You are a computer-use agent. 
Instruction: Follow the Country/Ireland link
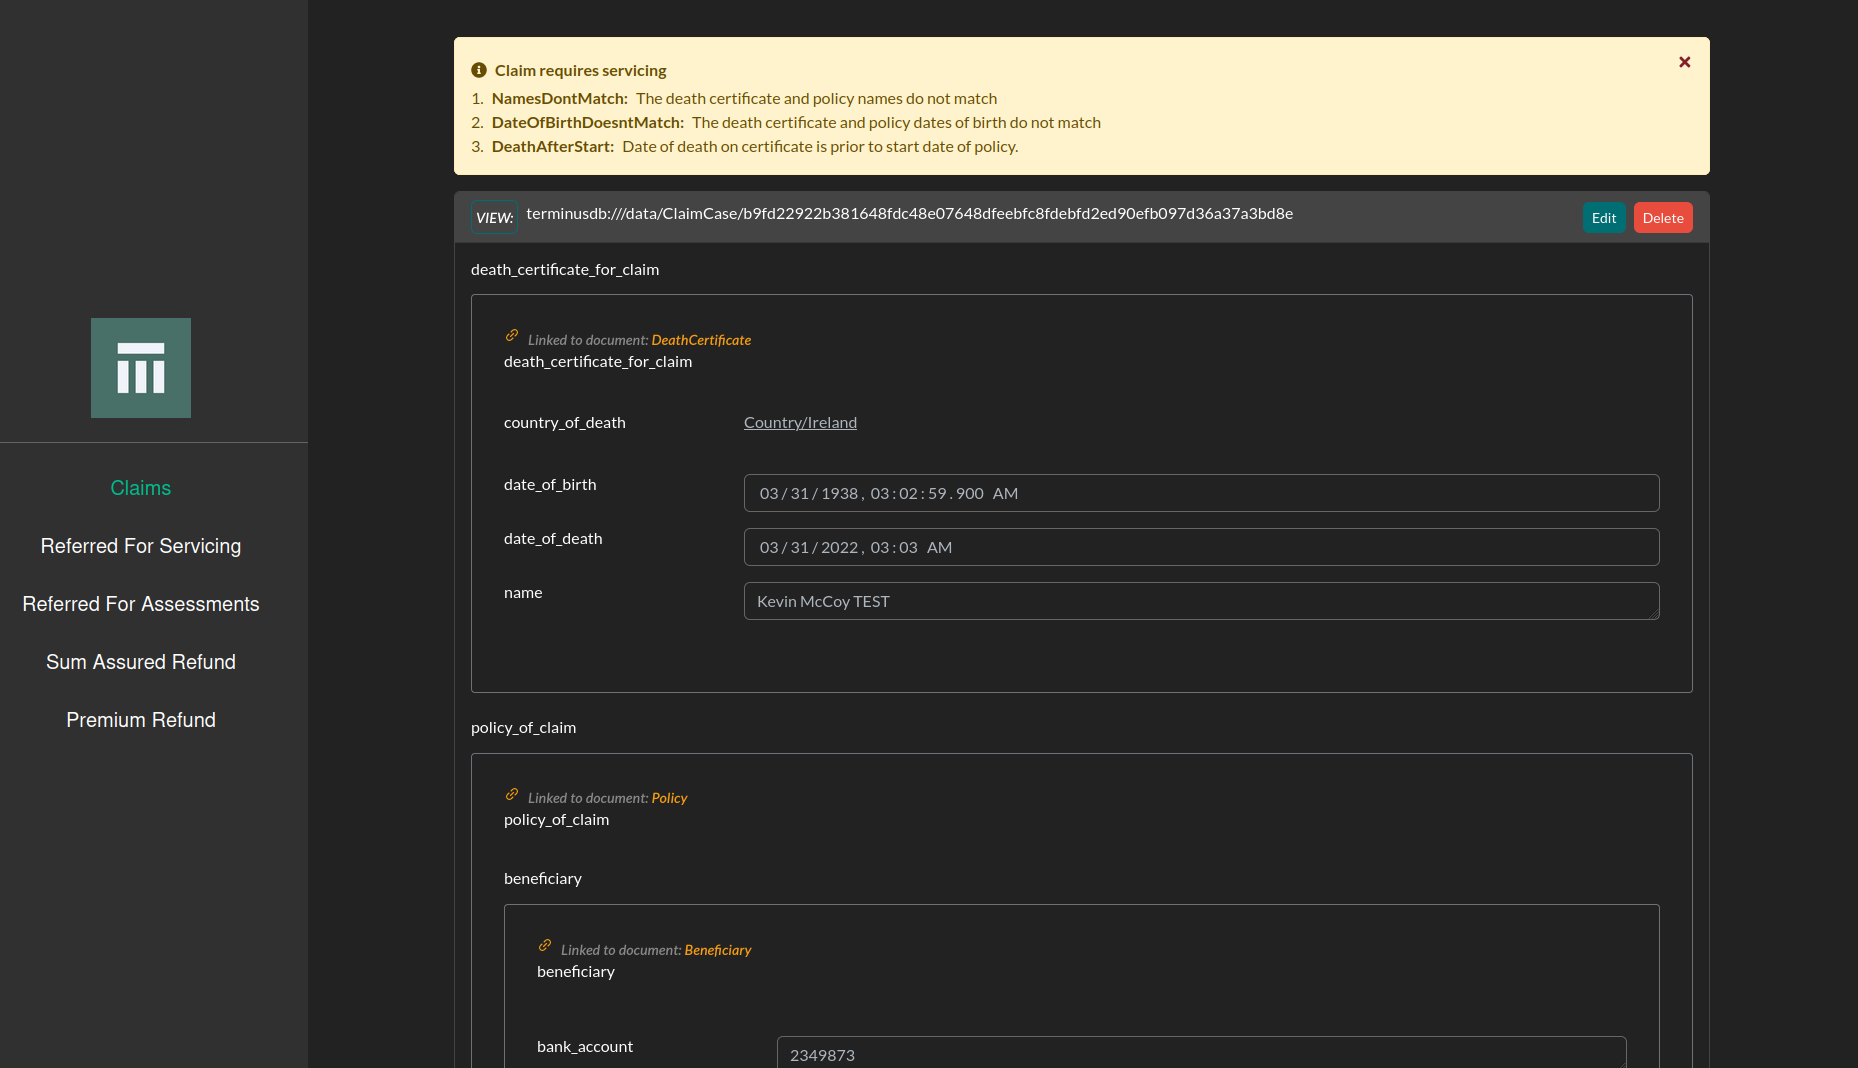[800, 422]
